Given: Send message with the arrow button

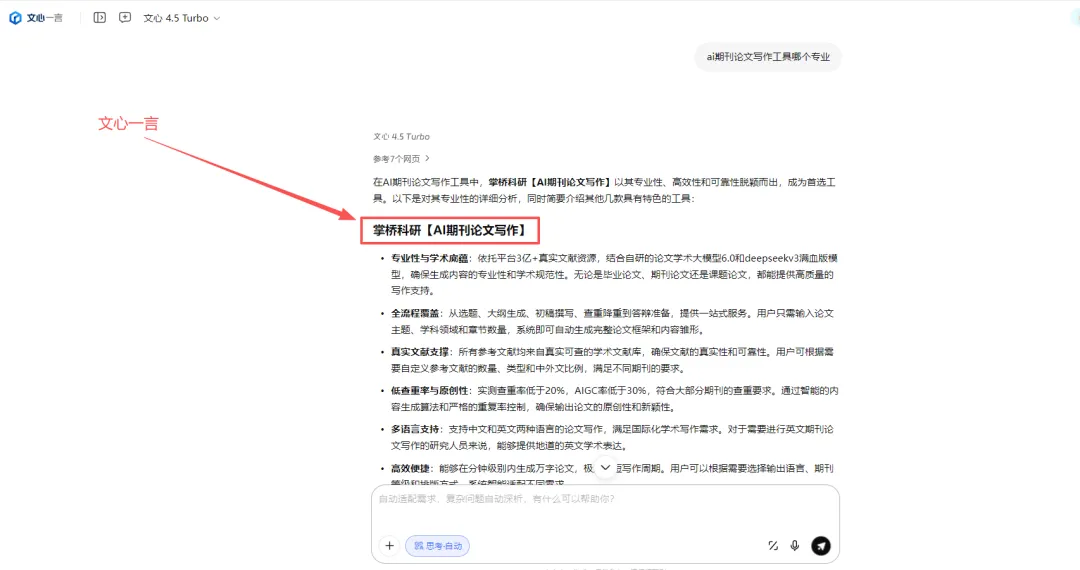Looking at the screenshot, I should click(x=820, y=546).
